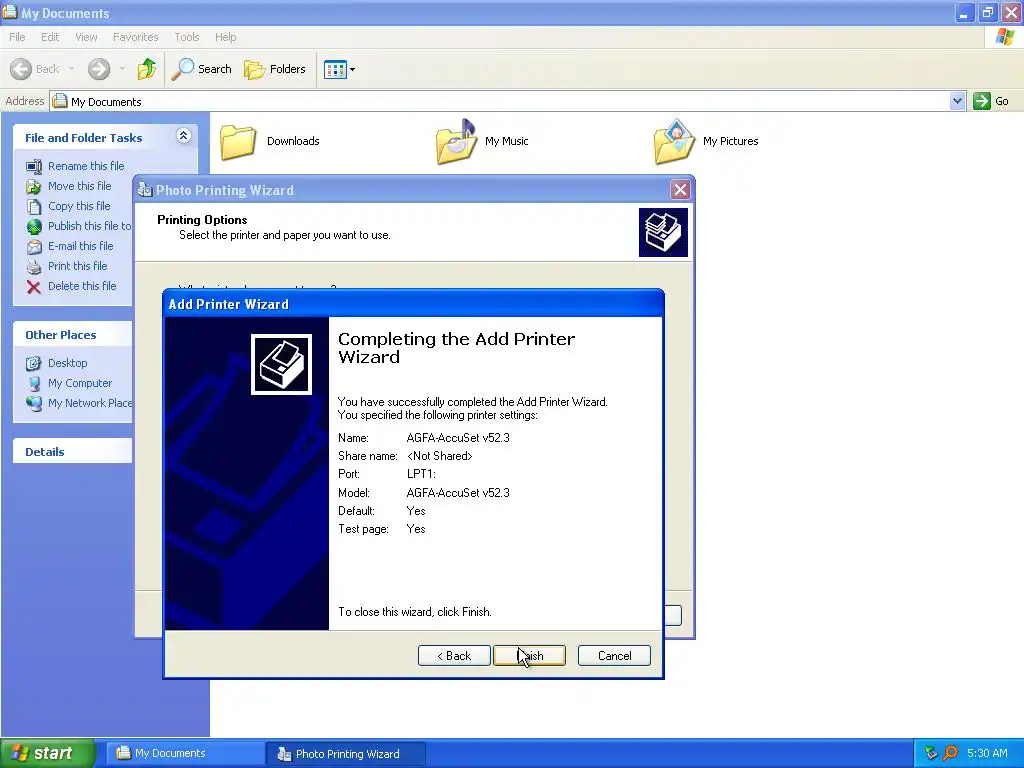Image resolution: width=1024 pixels, height=768 pixels.
Task: Expand the Address bar dropdown
Action: coord(957,101)
